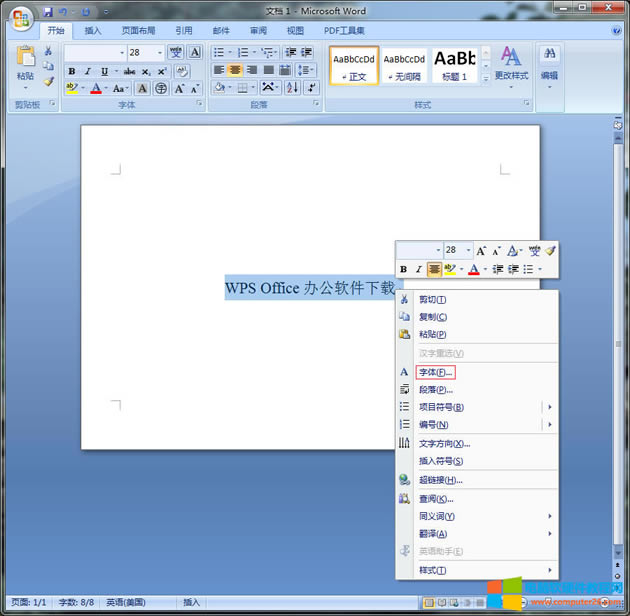Toggle Bold in the ribbon font group

pos(72,71)
